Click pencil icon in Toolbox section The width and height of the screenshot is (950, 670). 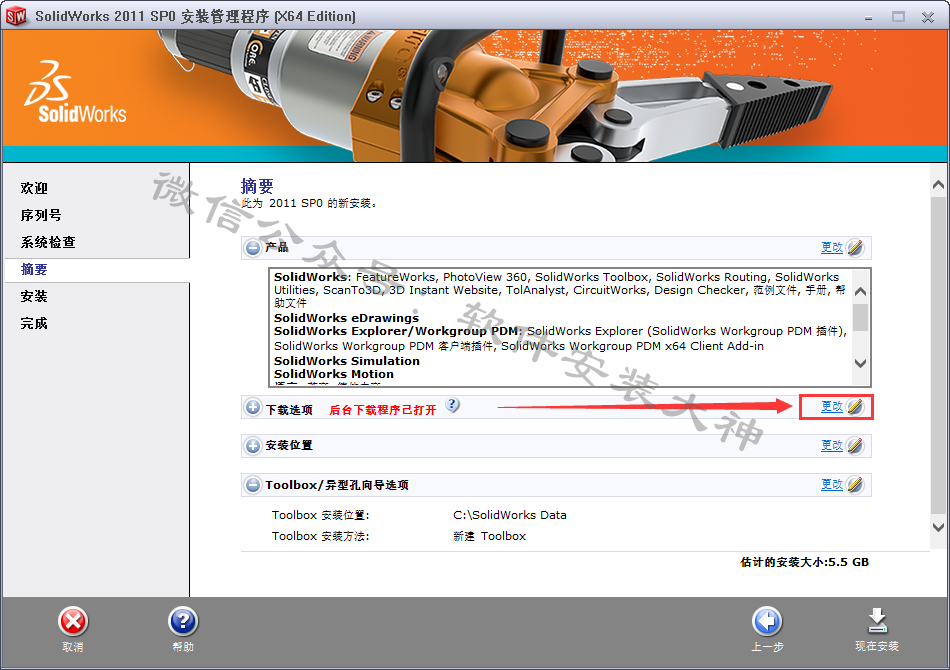[855, 485]
